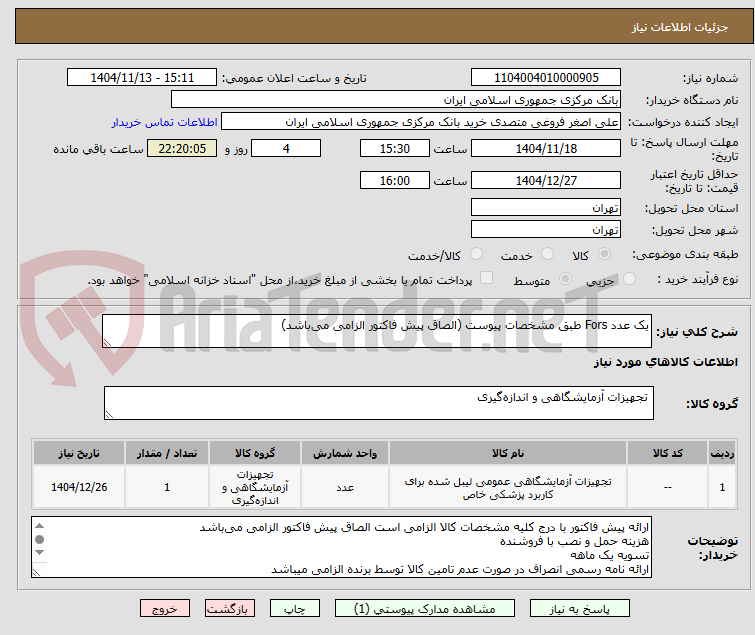
Task: Click the buyer notes text area
Action: (341, 547)
